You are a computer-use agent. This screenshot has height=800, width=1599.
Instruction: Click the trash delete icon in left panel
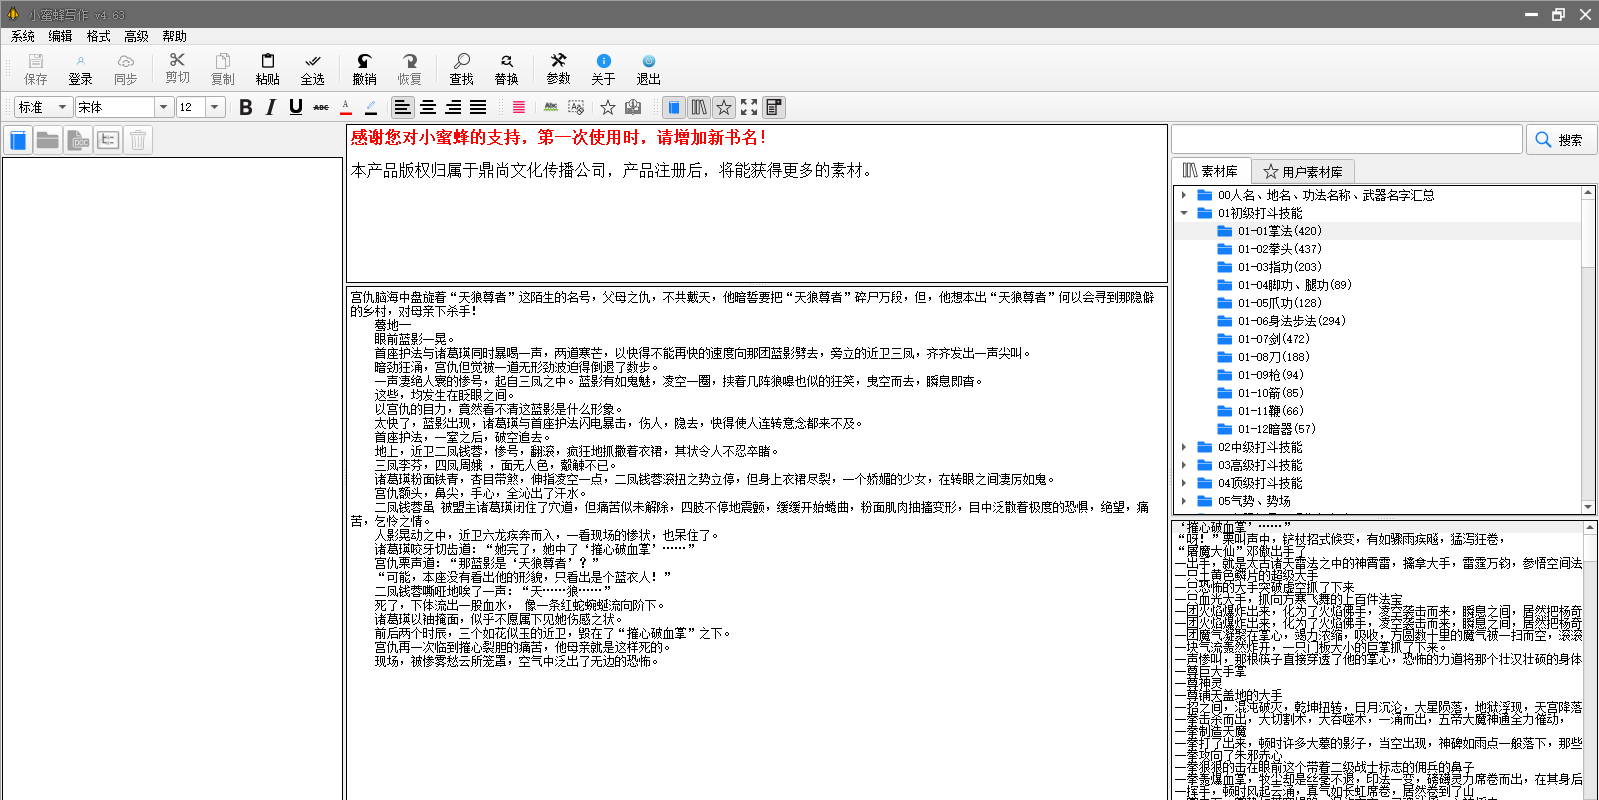[138, 140]
